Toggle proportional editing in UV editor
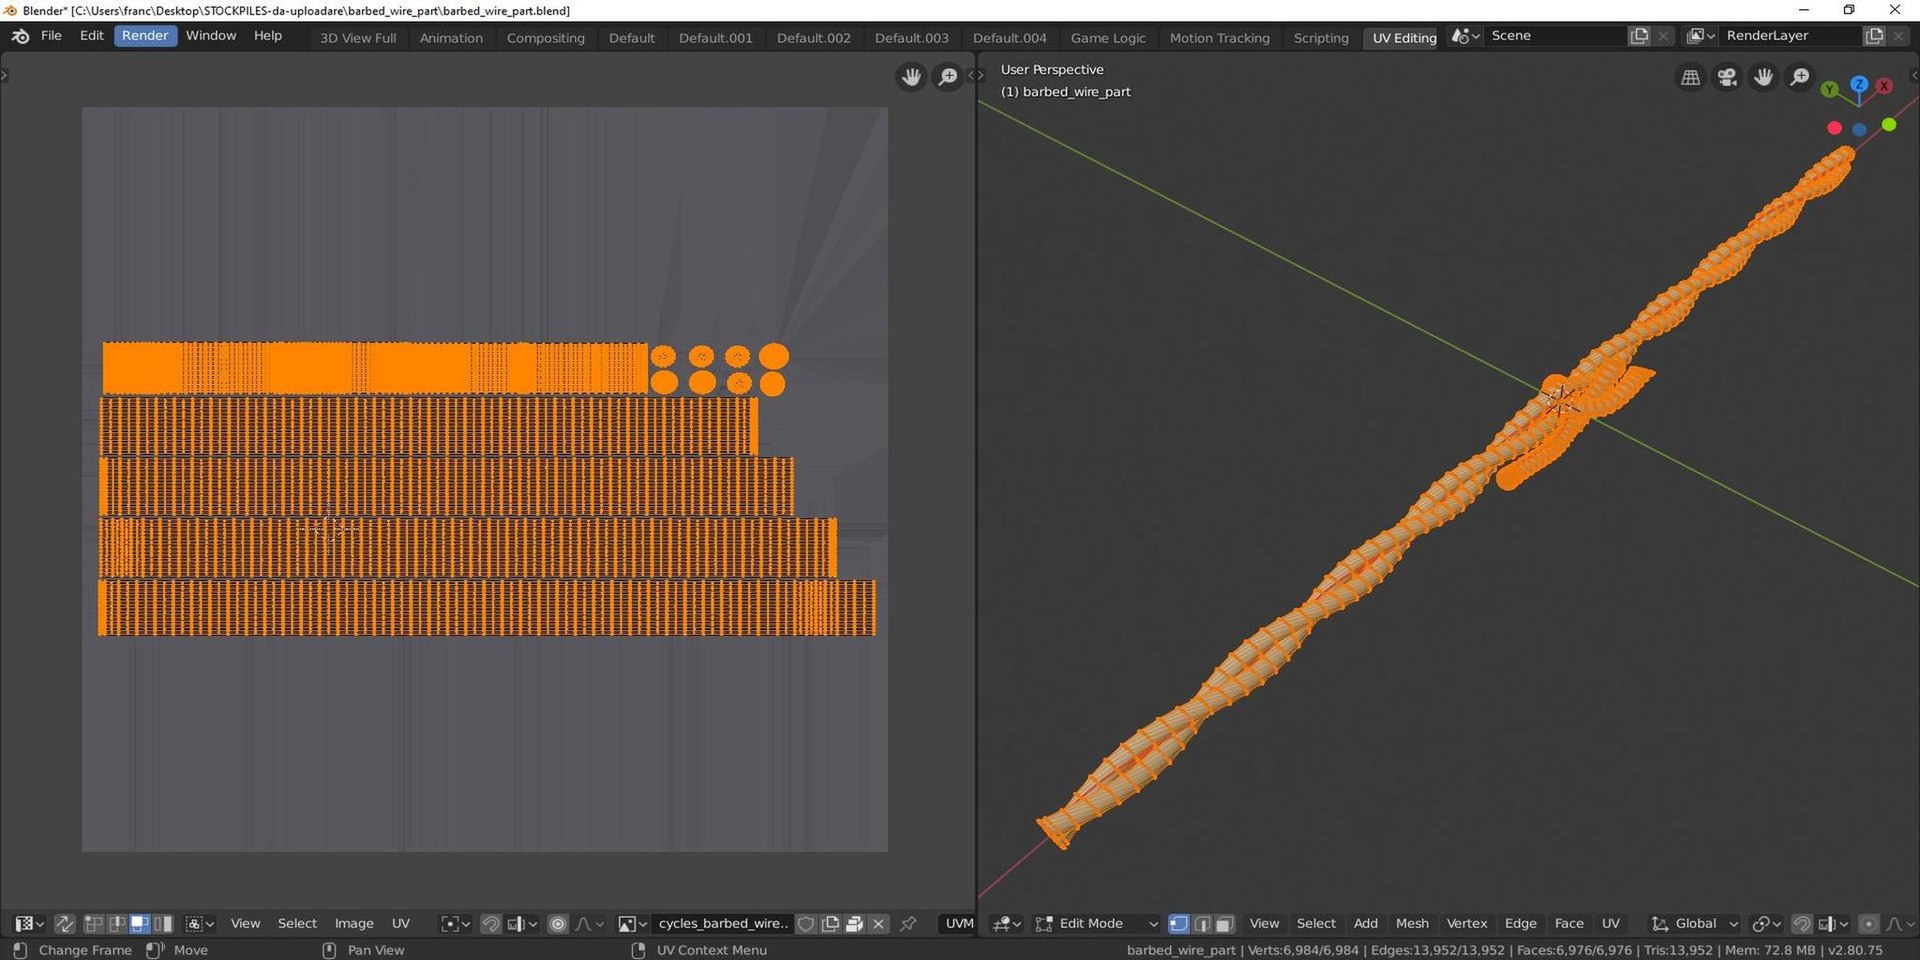Viewport: 1920px width, 960px height. coord(558,924)
